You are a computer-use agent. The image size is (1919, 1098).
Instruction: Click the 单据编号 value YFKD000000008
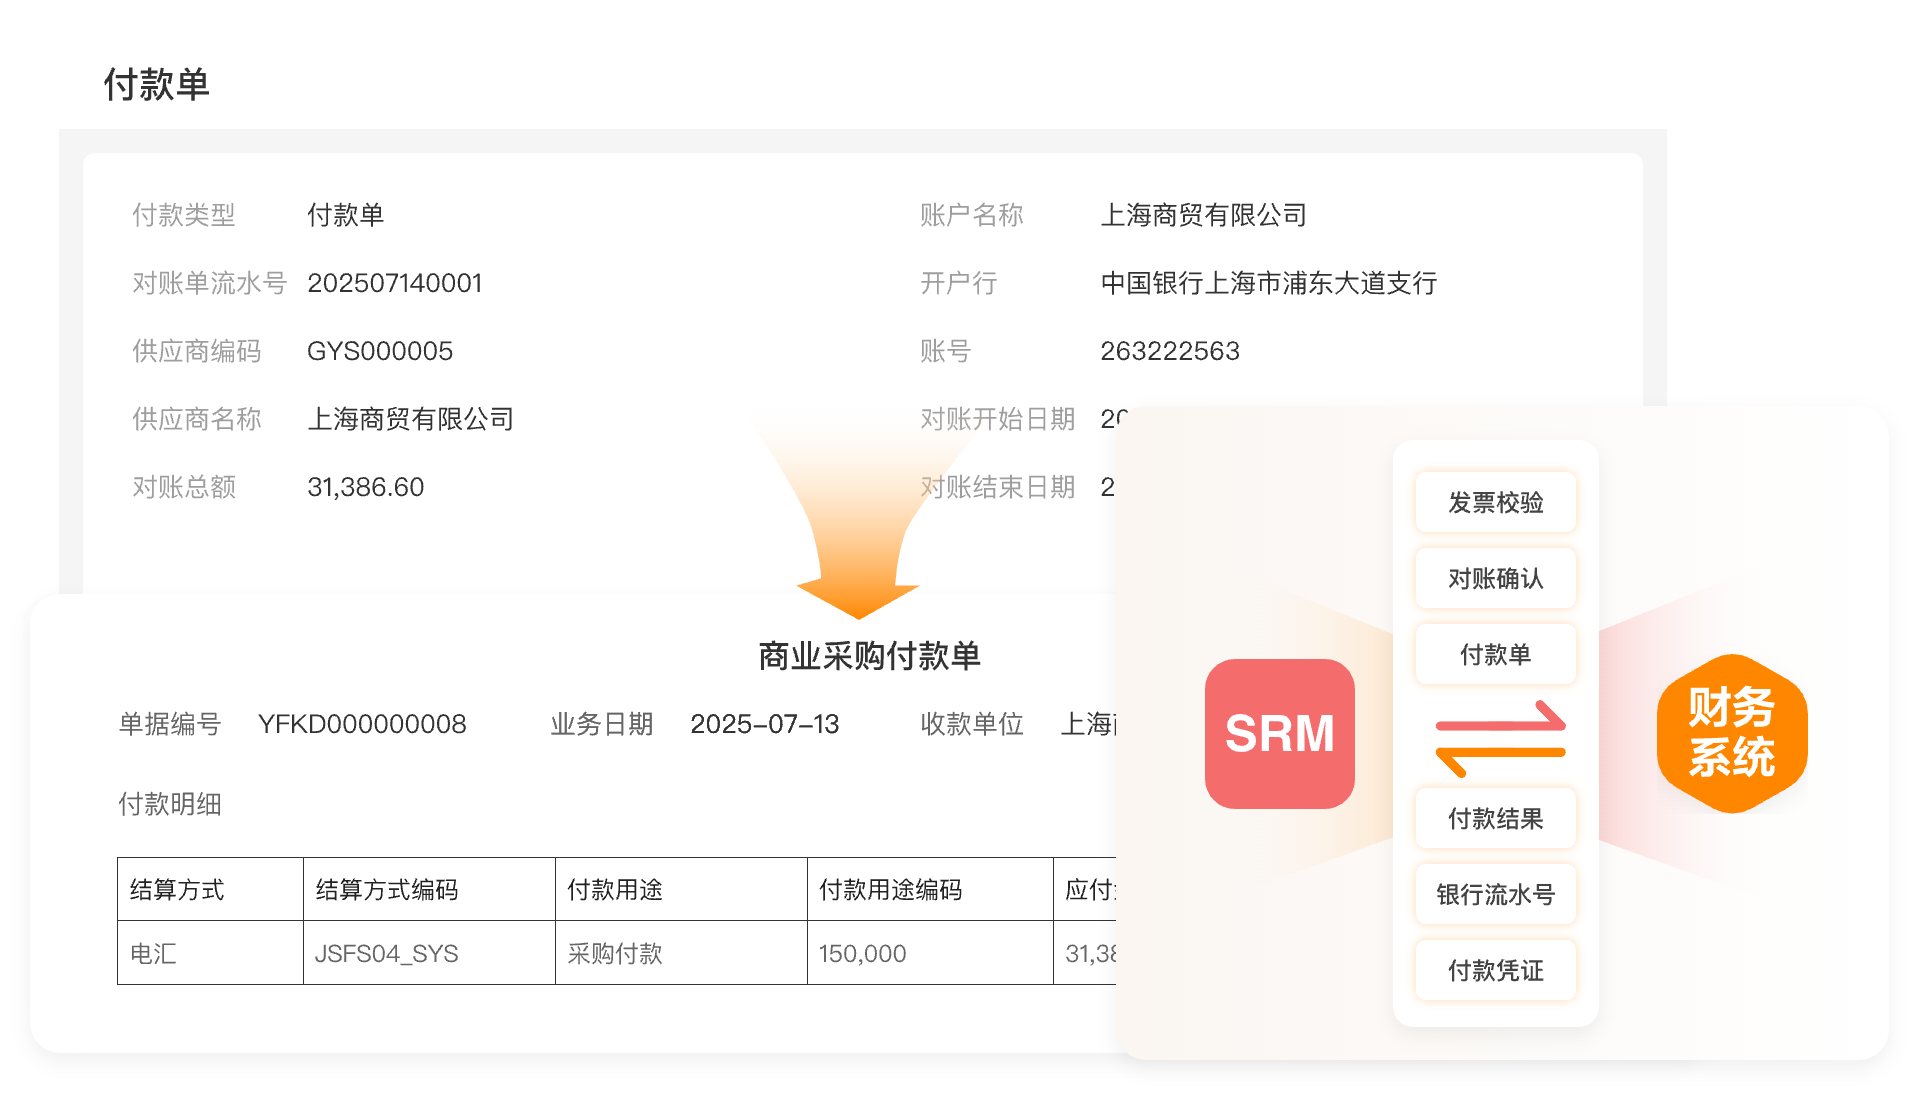(x=361, y=724)
